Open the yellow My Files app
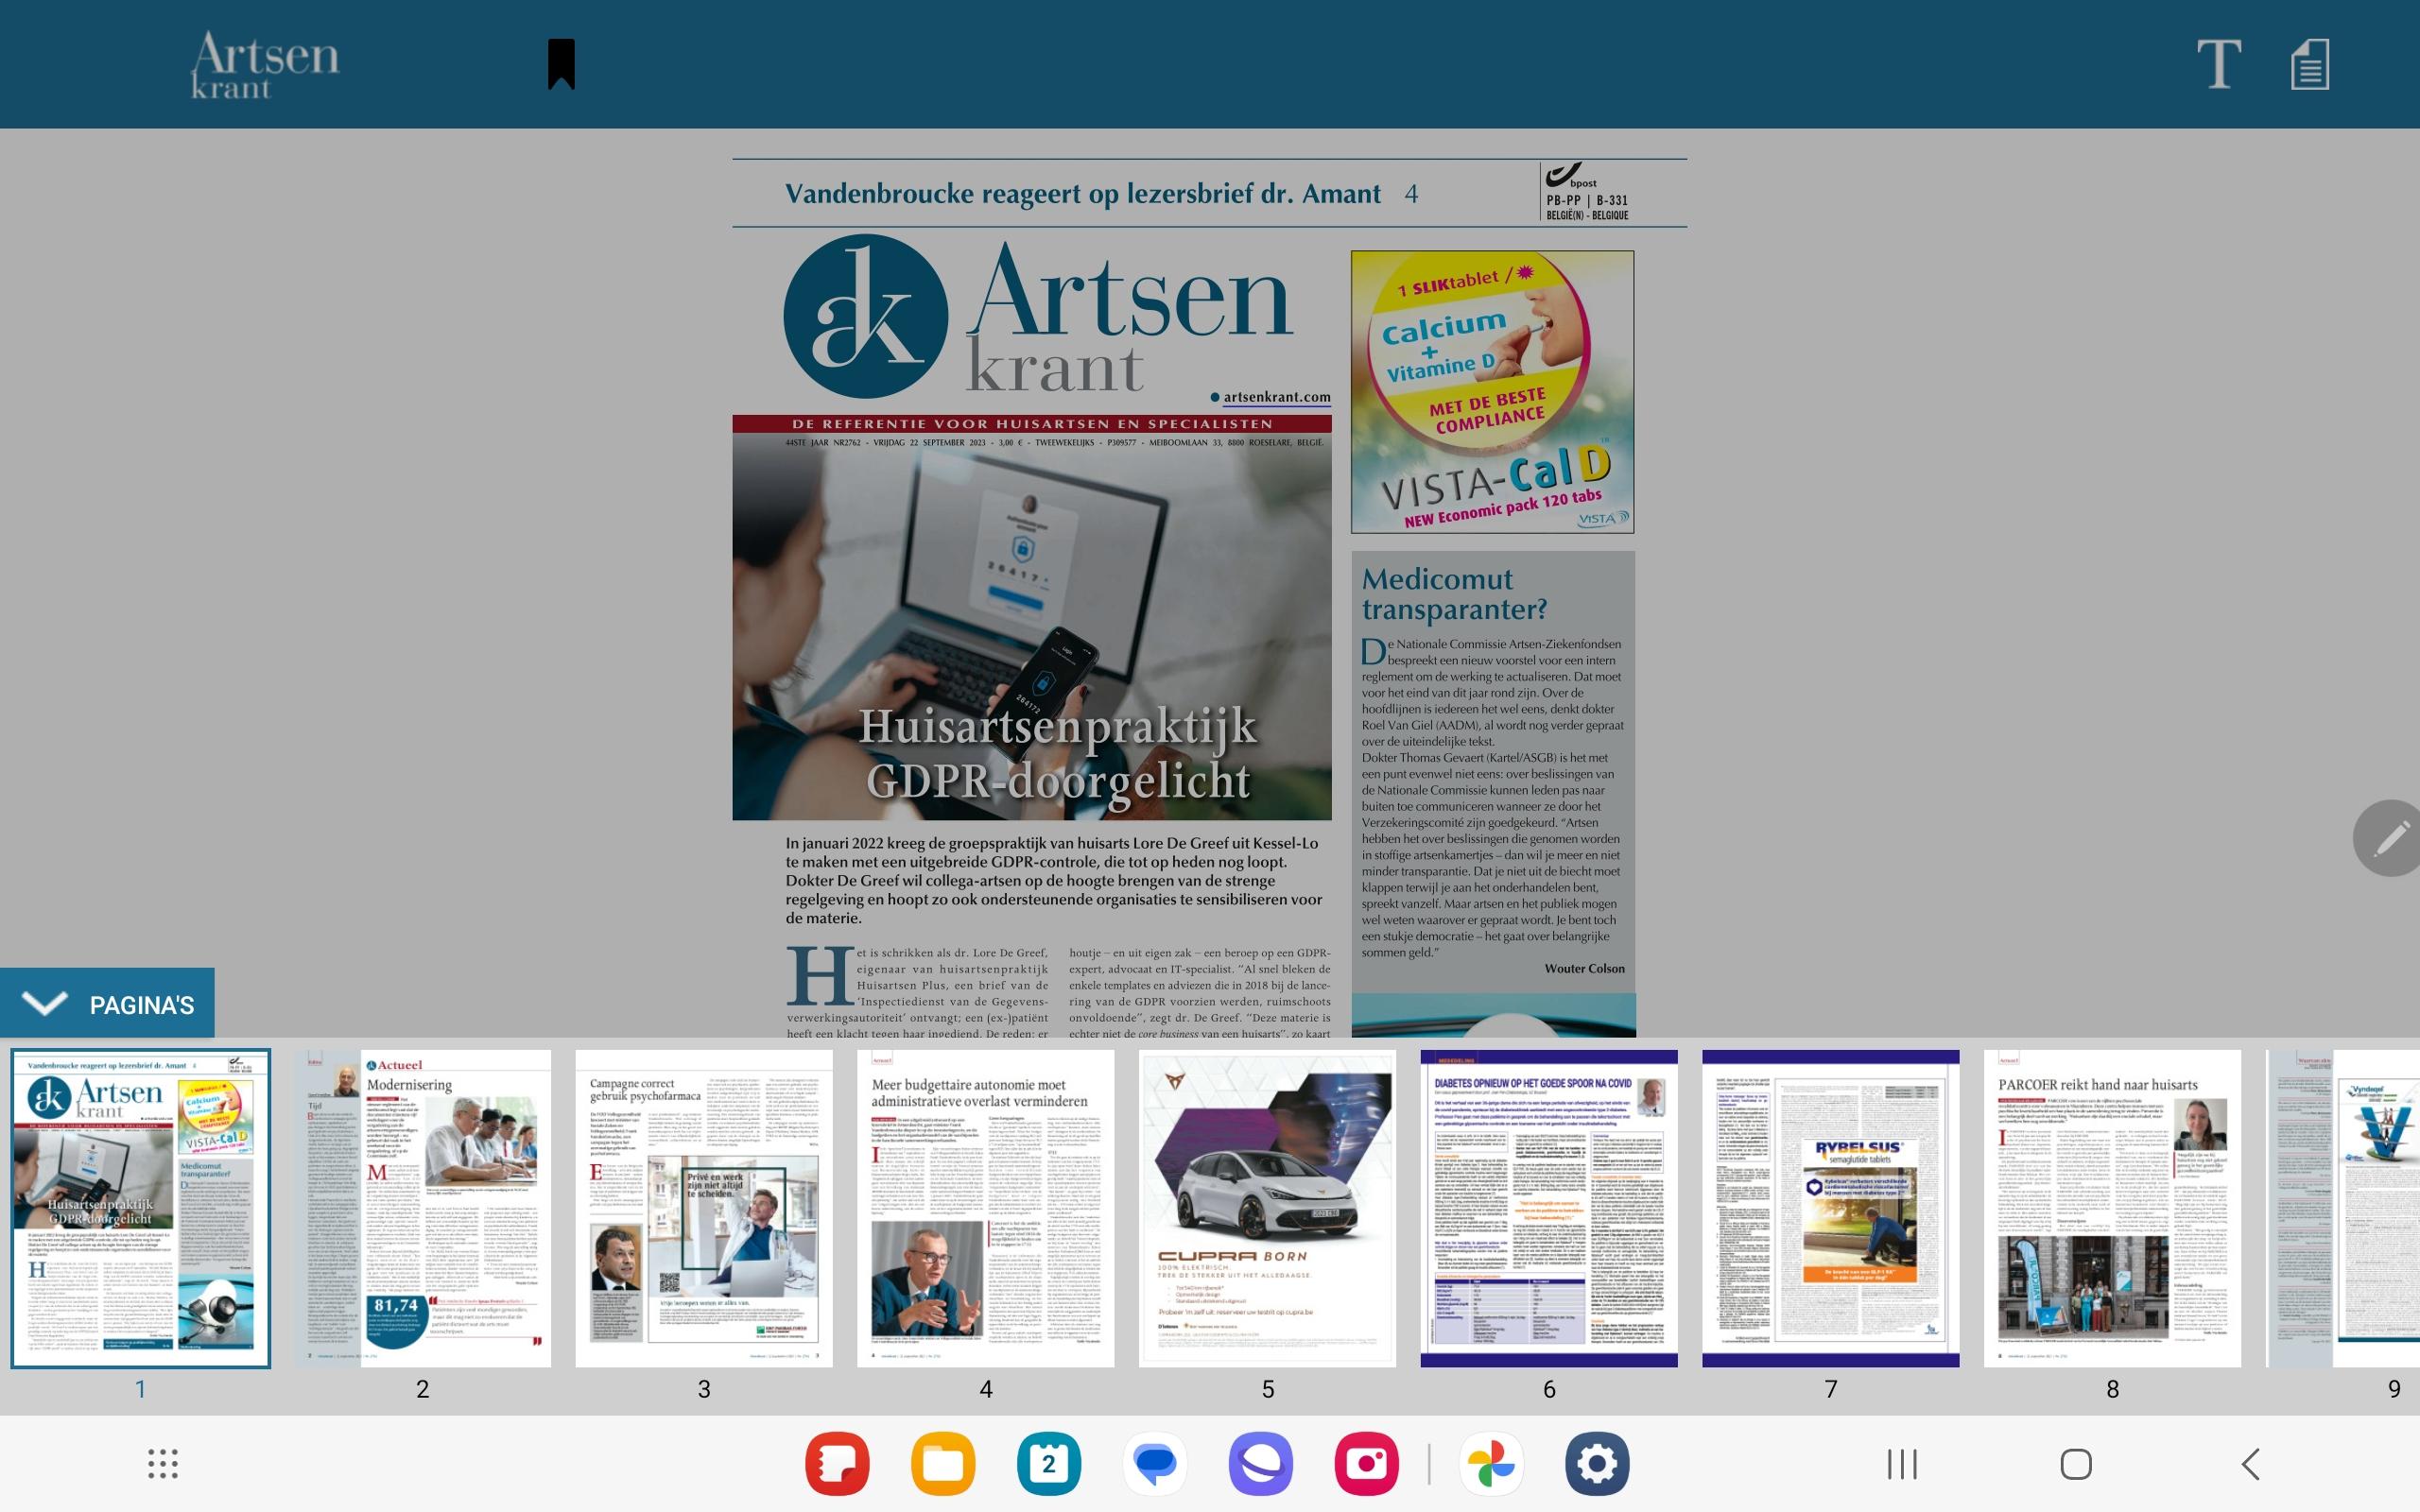 pos(943,1464)
